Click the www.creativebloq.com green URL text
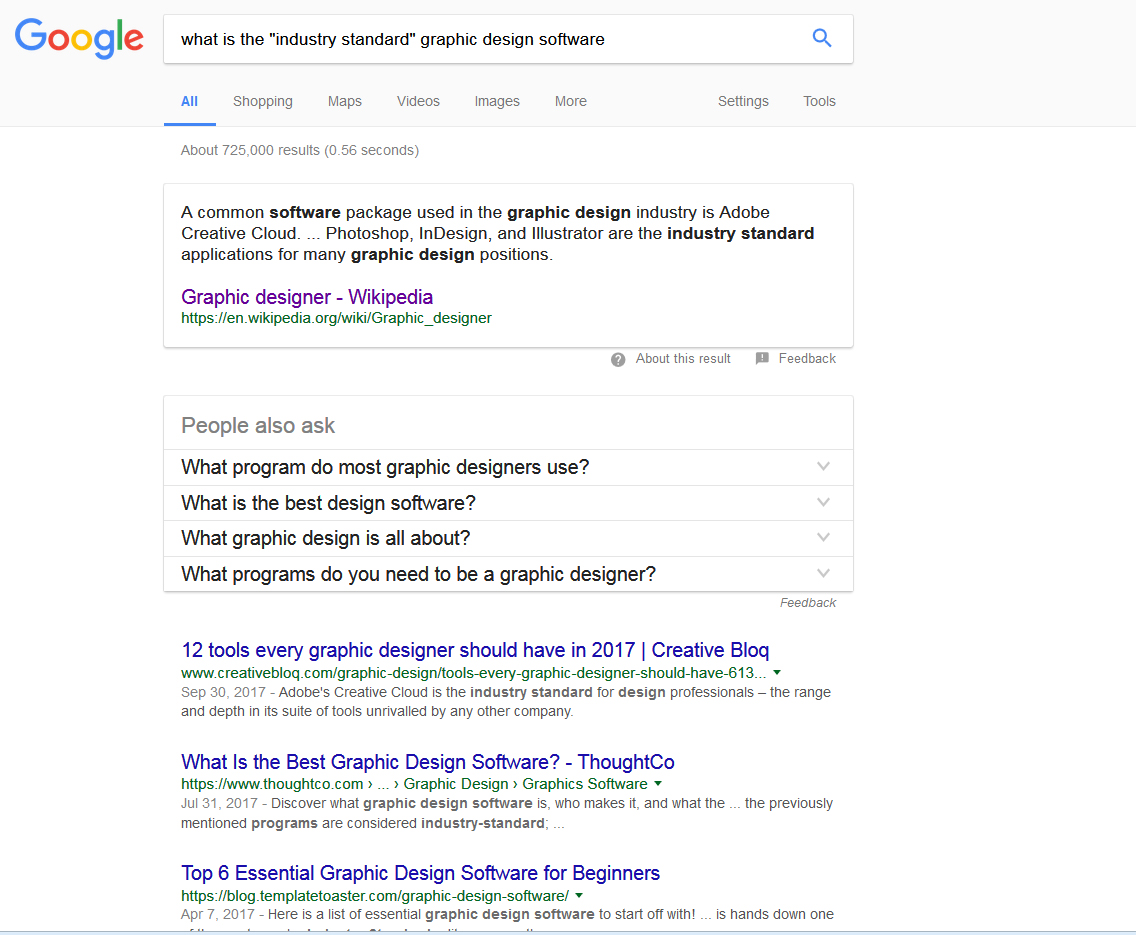Screen dimensions: 1136x935 point(473,673)
